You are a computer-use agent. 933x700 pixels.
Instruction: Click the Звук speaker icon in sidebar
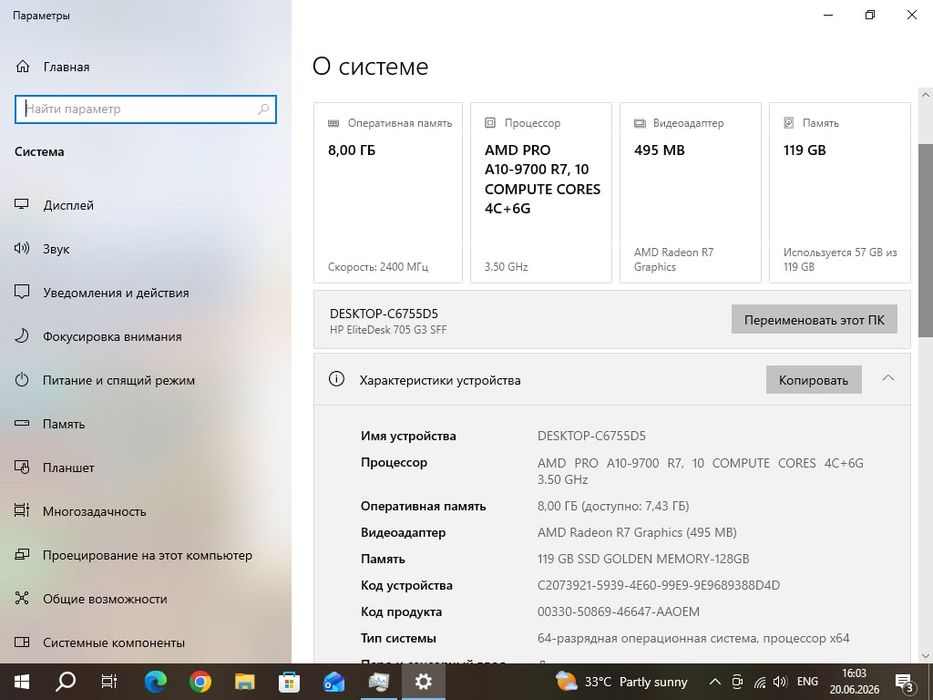pos(21,248)
